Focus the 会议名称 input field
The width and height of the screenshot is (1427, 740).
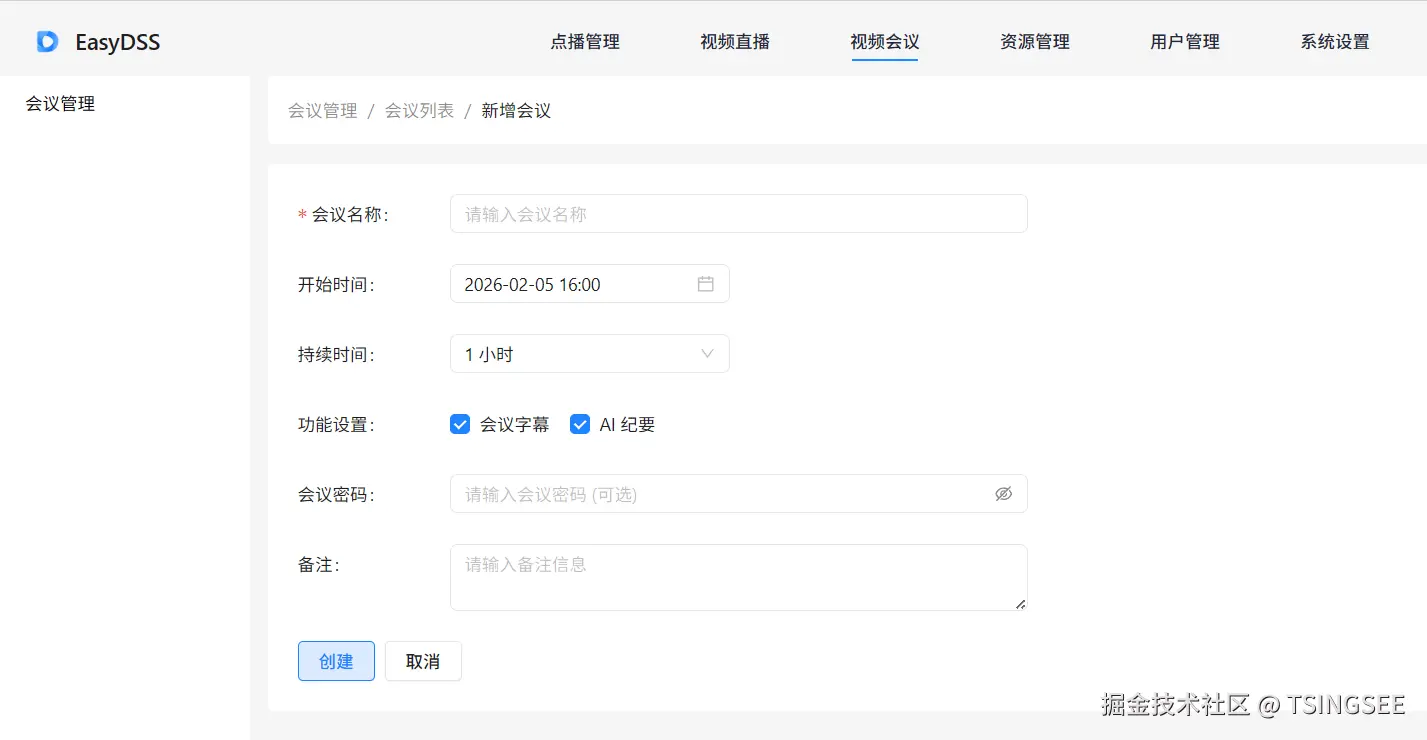[738, 214]
